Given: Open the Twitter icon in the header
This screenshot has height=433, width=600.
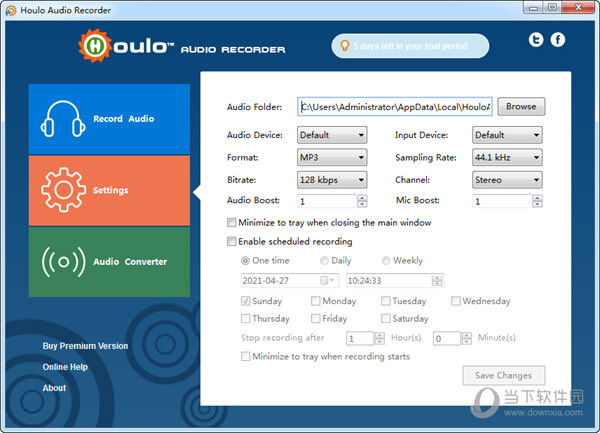Looking at the screenshot, I should pyautogui.click(x=536, y=40).
